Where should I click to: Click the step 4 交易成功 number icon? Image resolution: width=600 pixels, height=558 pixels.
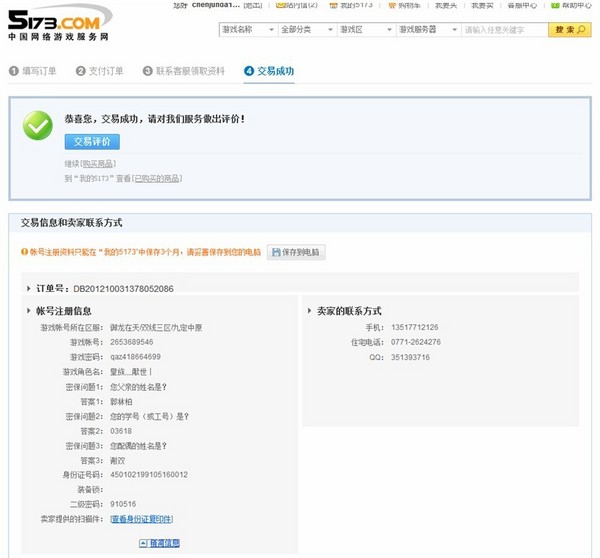[249, 72]
